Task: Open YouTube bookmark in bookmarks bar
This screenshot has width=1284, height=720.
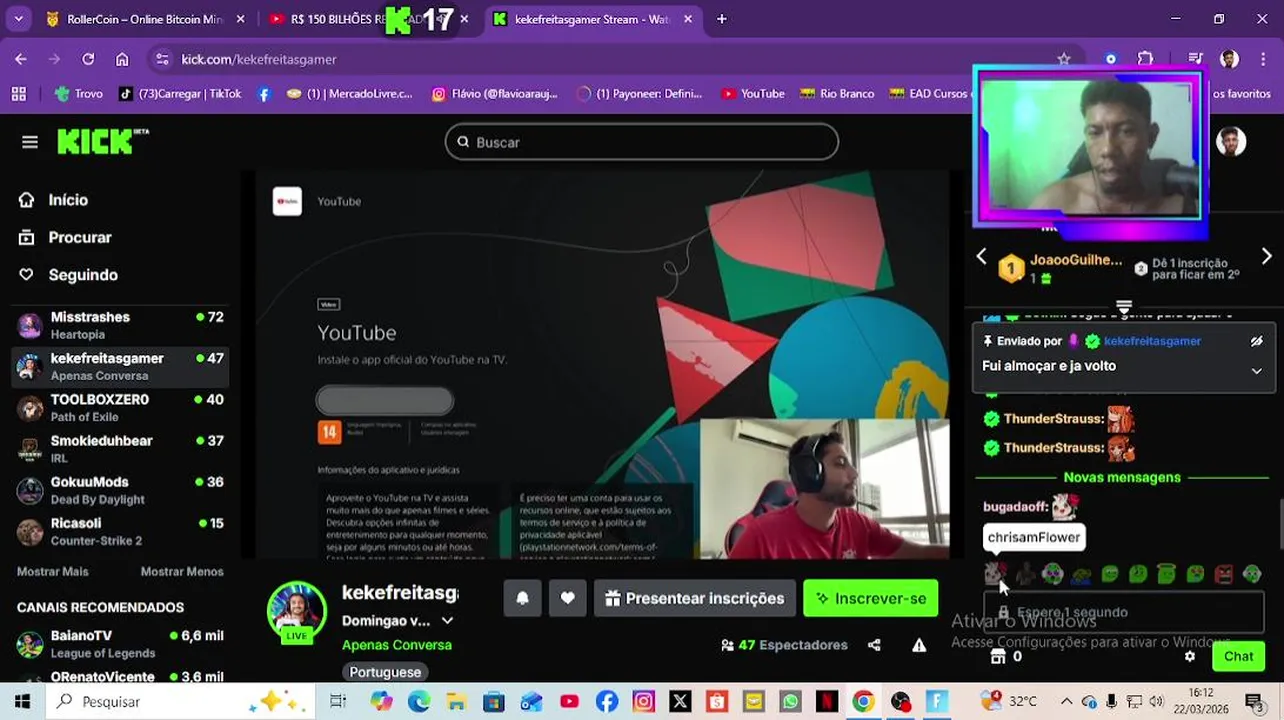Action: coord(753,94)
